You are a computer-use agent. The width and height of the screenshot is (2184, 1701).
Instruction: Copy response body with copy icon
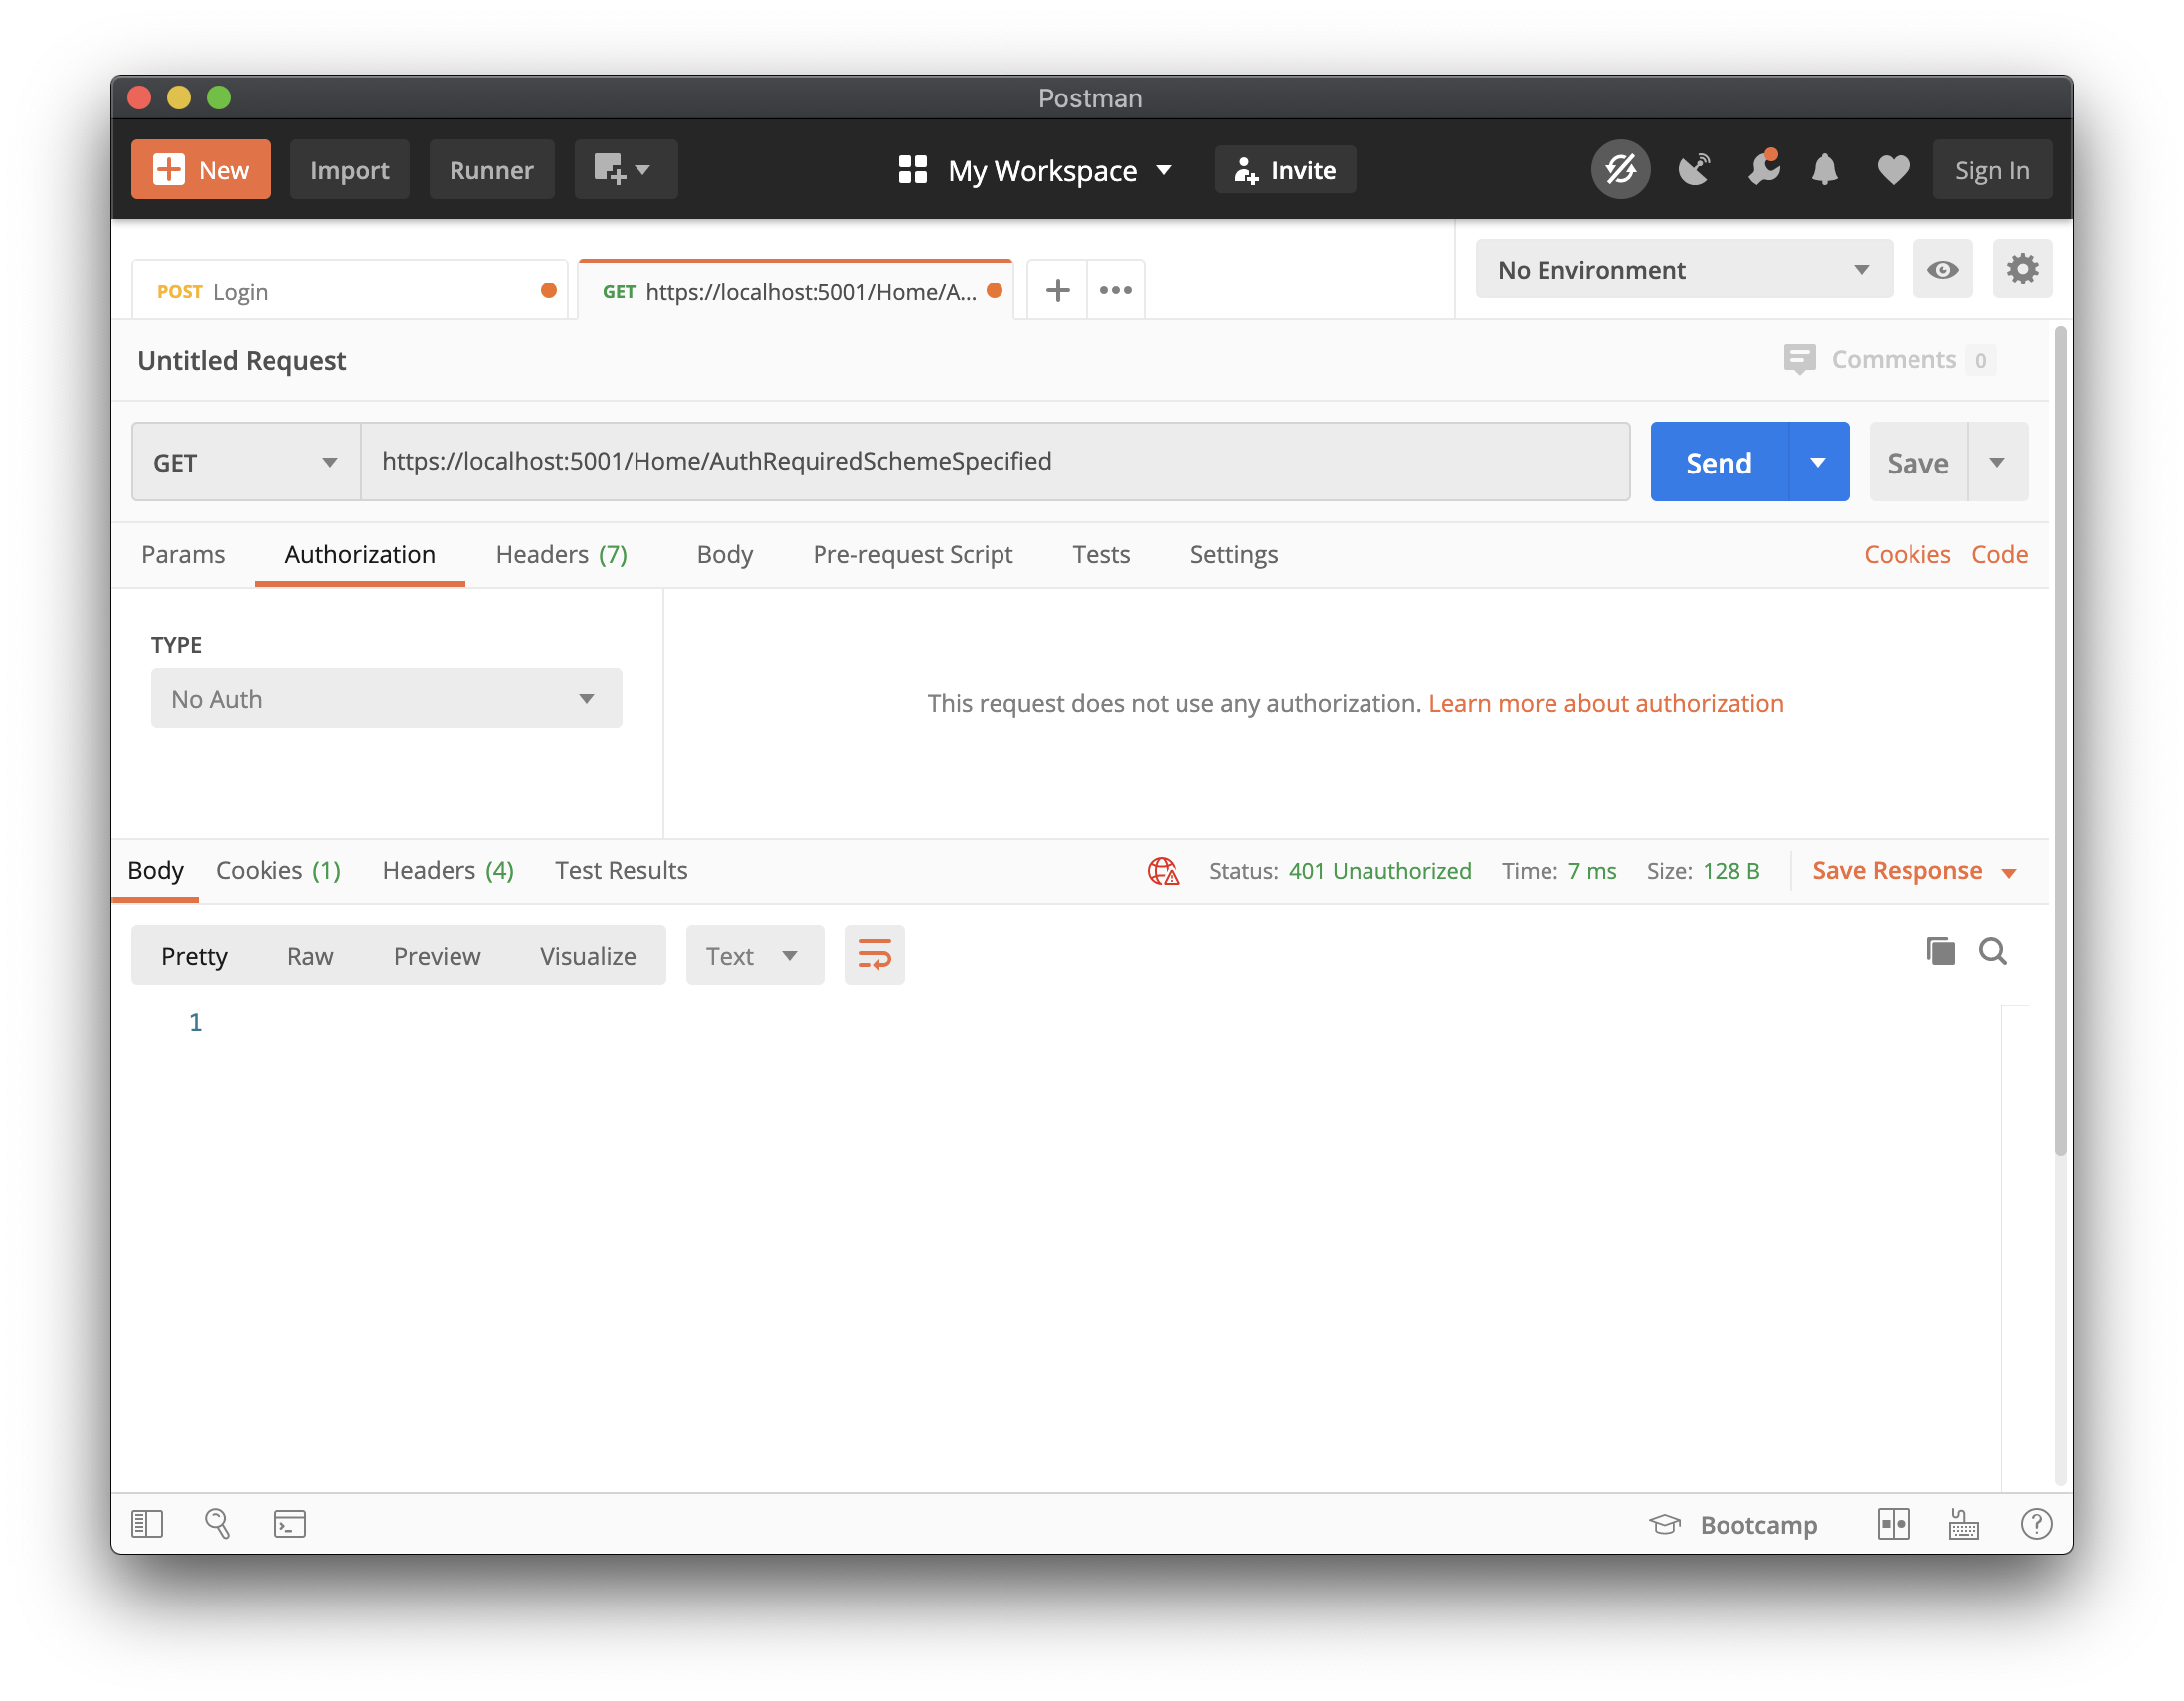1940,951
